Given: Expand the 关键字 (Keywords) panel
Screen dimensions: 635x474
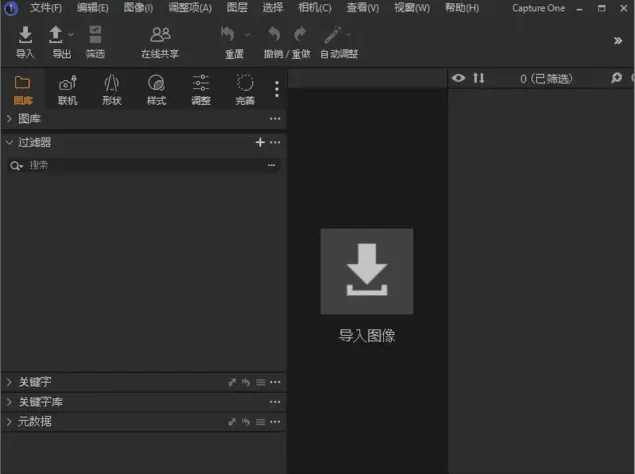Looking at the screenshot, I should pos(9,382).
